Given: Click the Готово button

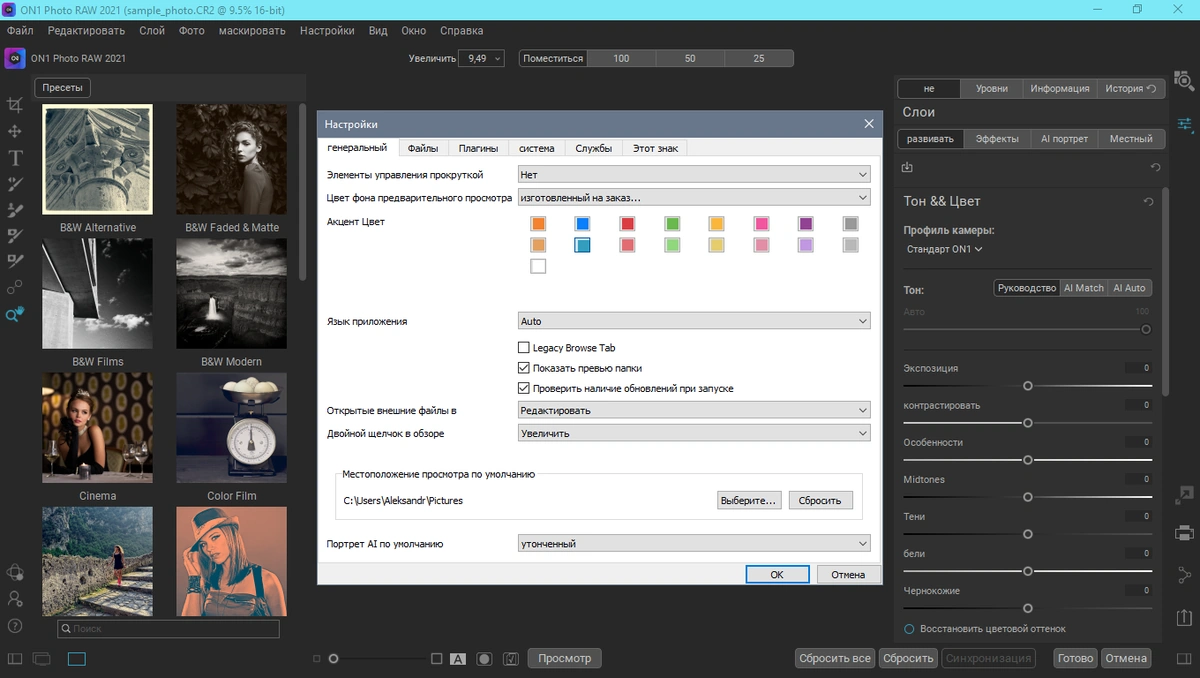Looking at the screenshot, I should [x=1075, y=658].
